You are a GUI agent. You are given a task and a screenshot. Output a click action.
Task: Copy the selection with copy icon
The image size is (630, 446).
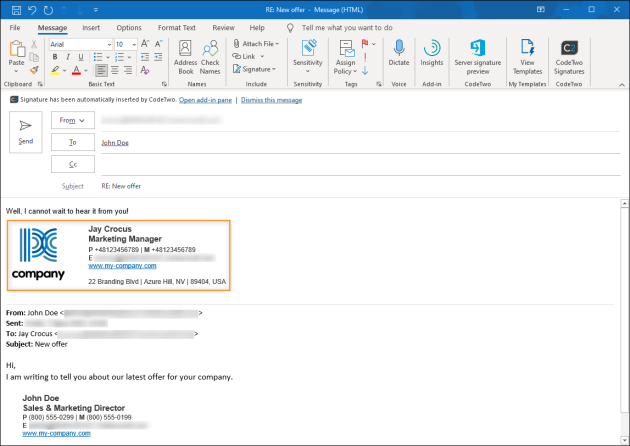pos(34,57)
